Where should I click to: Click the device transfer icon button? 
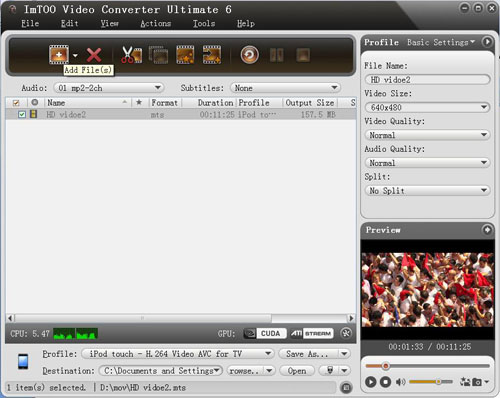click(329, 370)
